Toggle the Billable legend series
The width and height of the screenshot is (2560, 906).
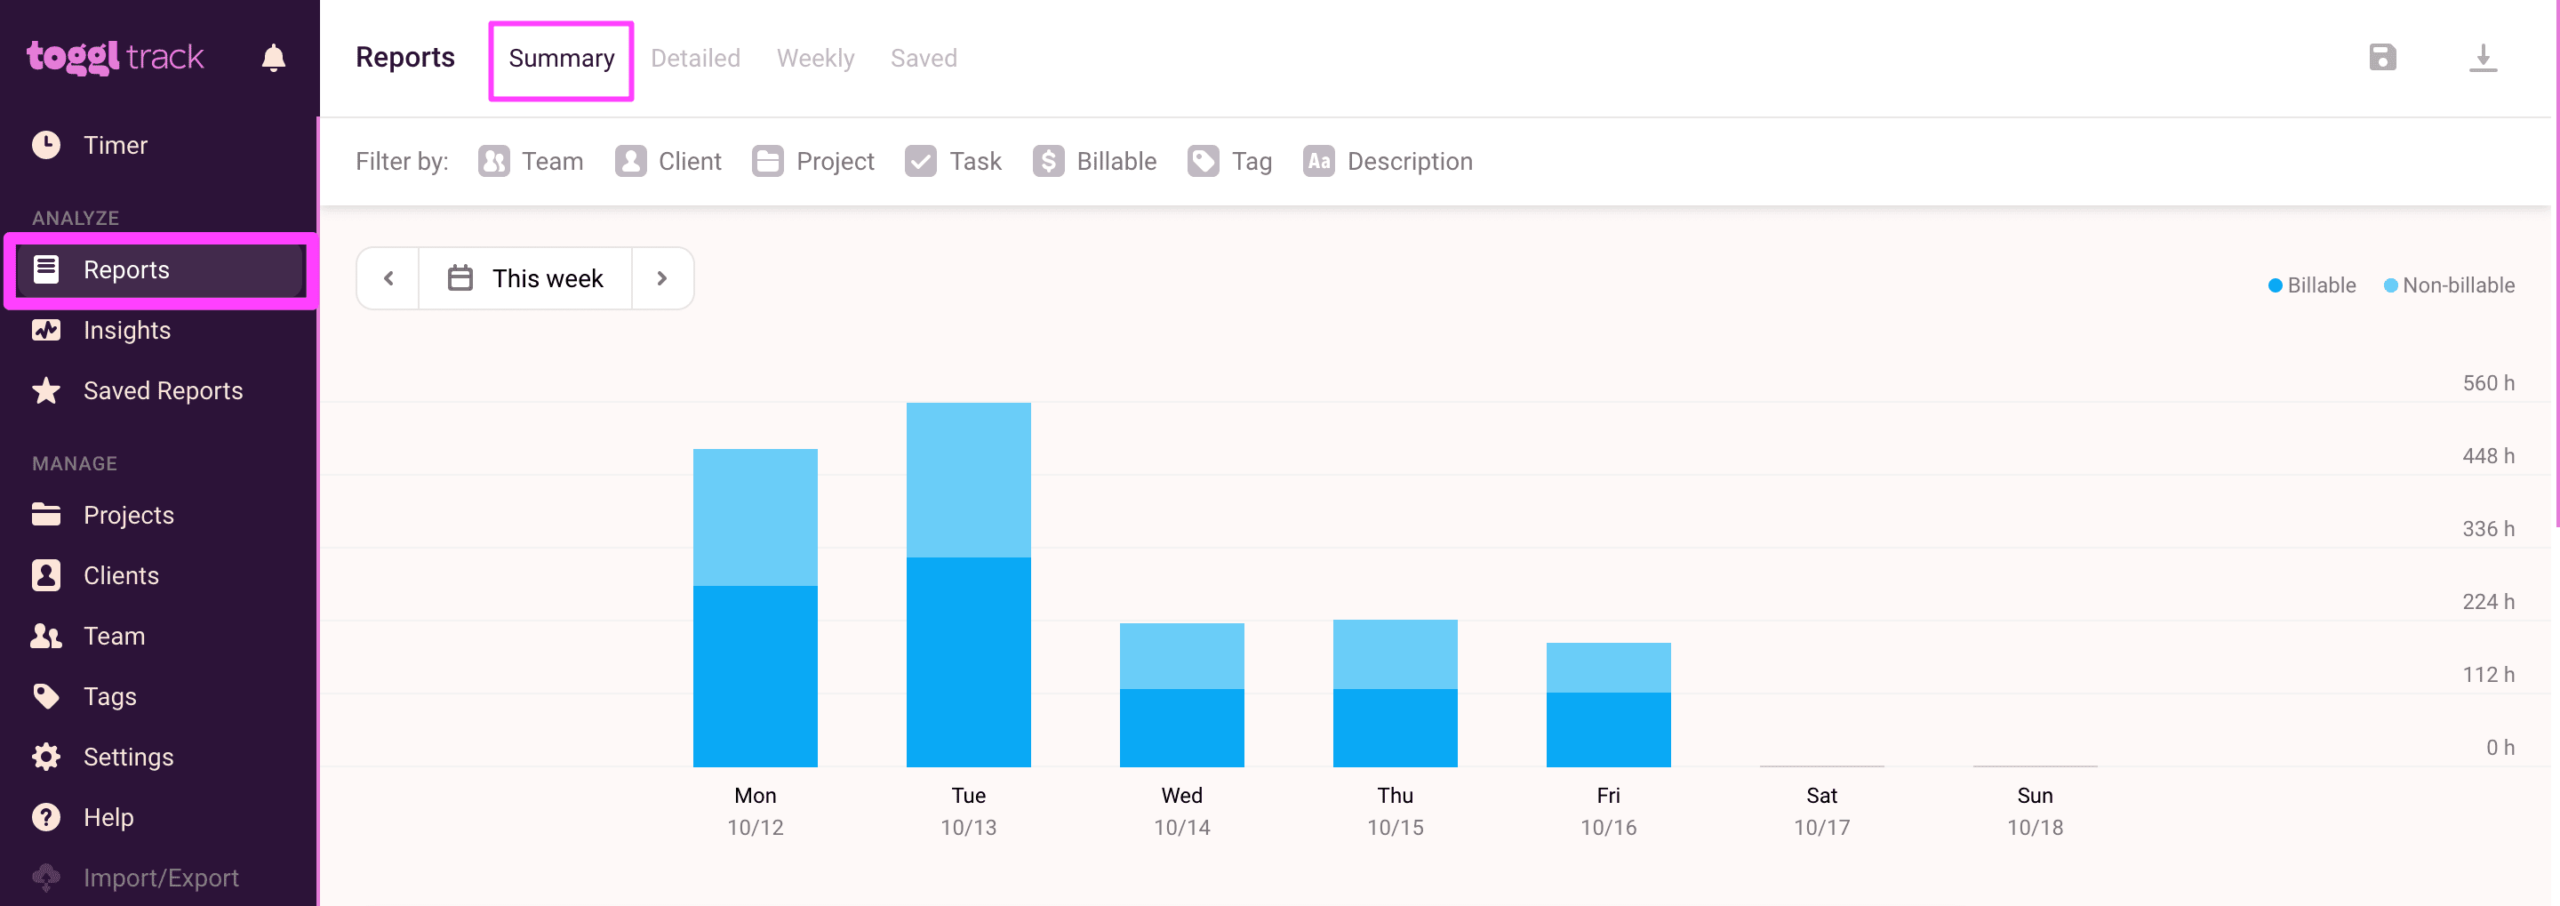click(2311, 286)
